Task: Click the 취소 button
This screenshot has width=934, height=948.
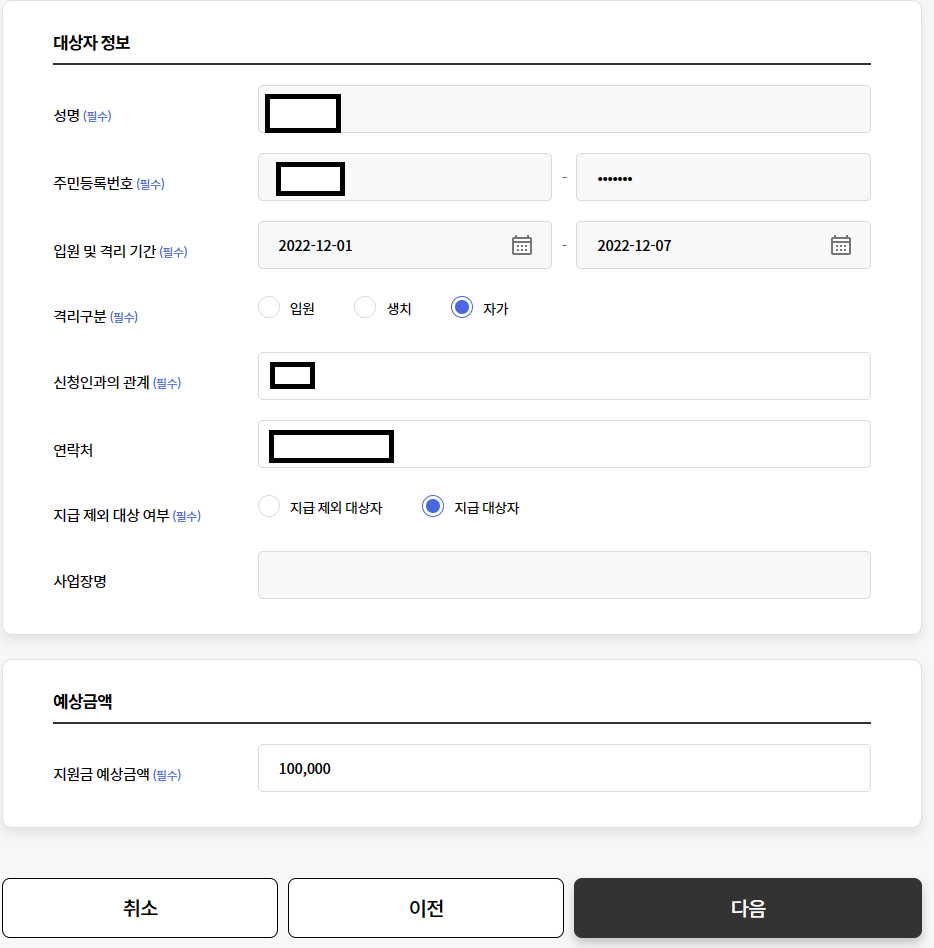Action: 140,908
